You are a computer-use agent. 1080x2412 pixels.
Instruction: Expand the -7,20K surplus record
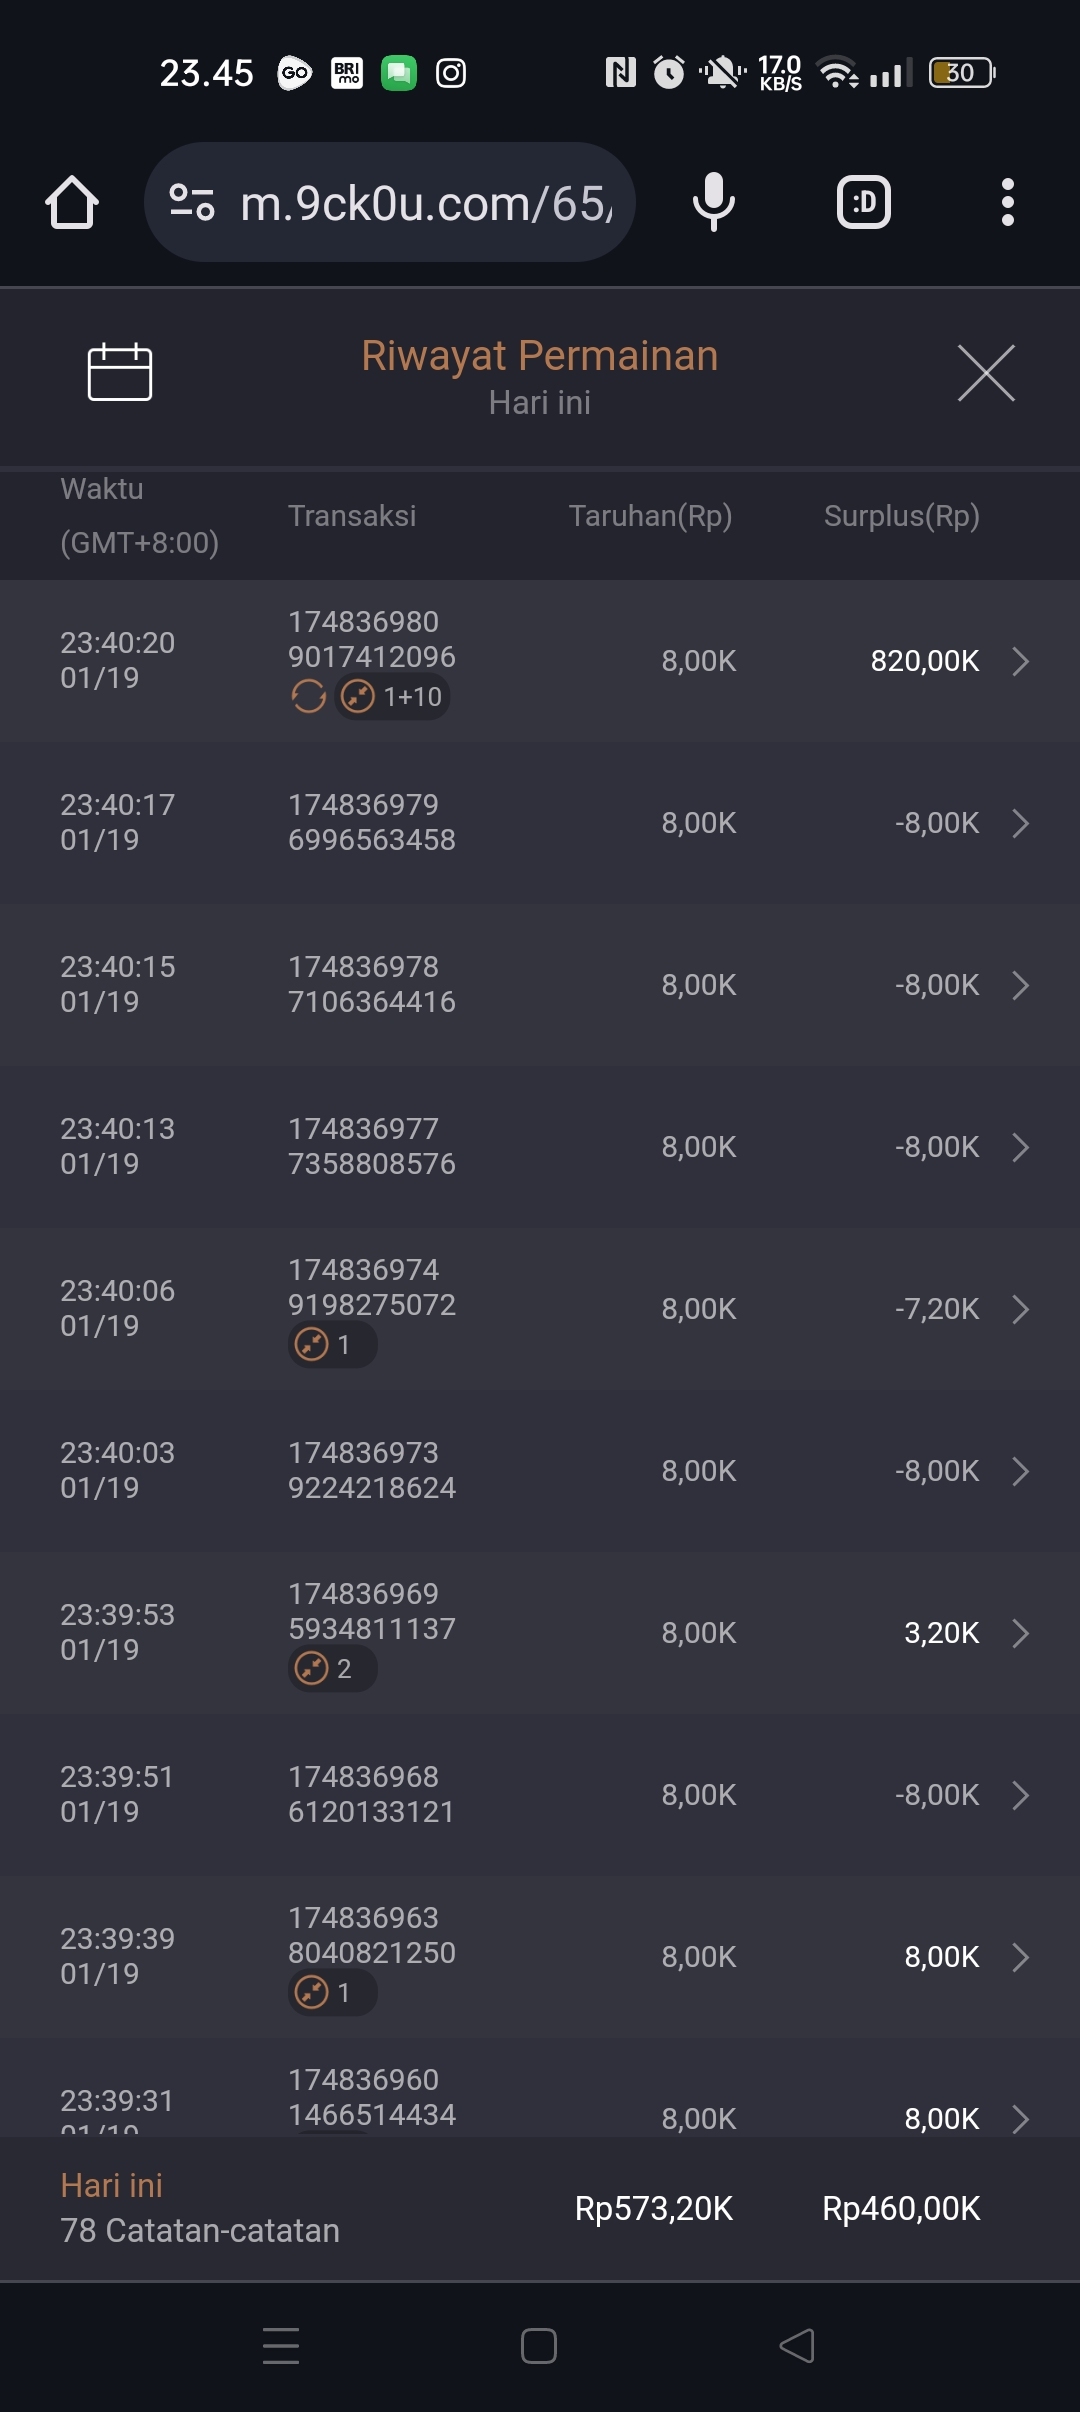tap(1020, 1309)
